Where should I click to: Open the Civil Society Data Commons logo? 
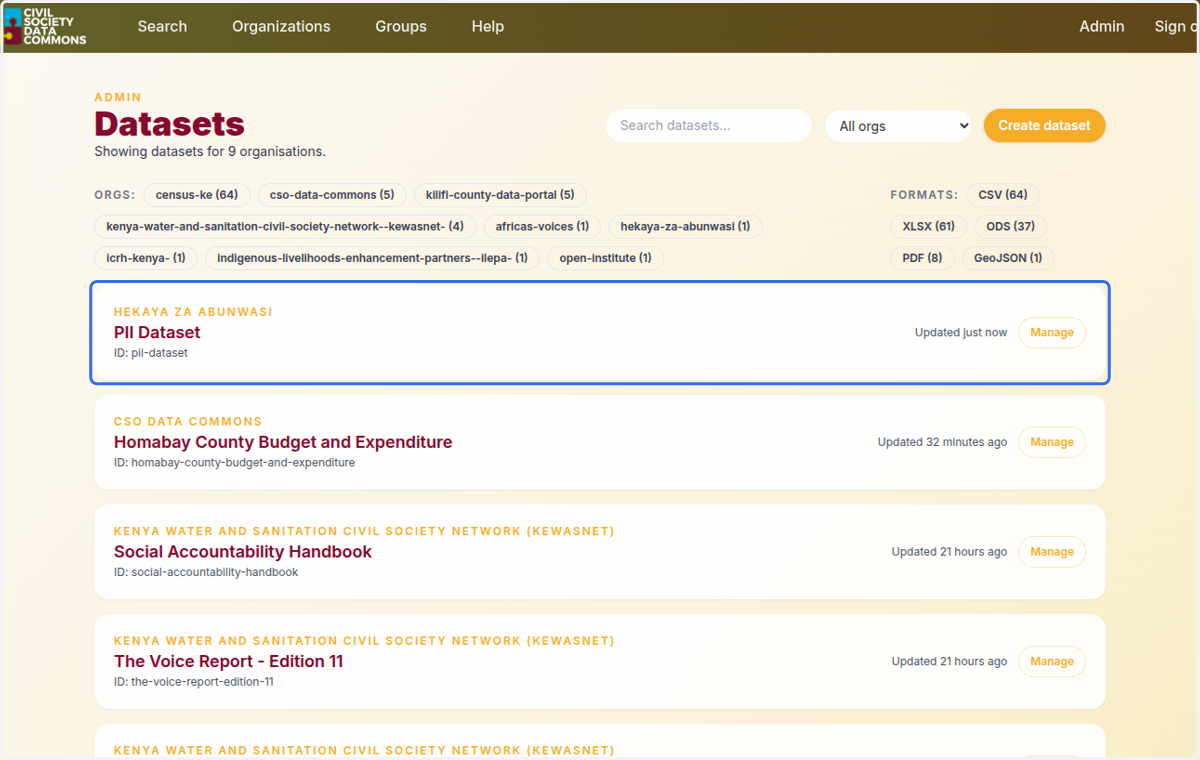46,27
